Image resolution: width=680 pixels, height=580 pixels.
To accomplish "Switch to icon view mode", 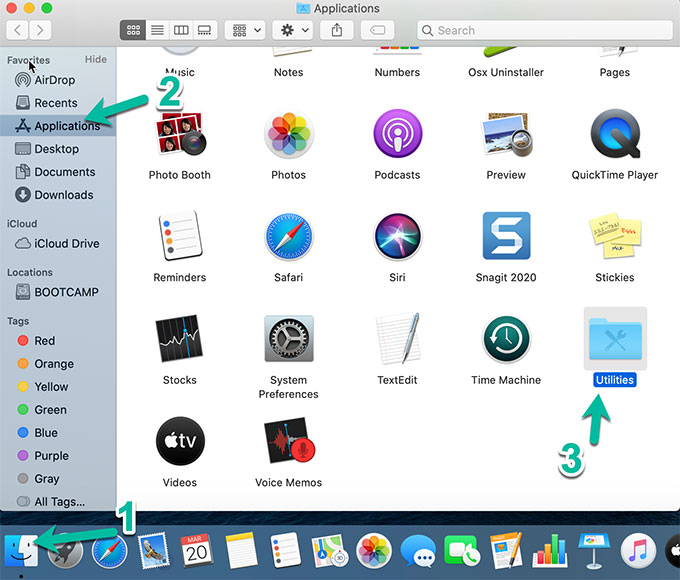I will [132, 31].
